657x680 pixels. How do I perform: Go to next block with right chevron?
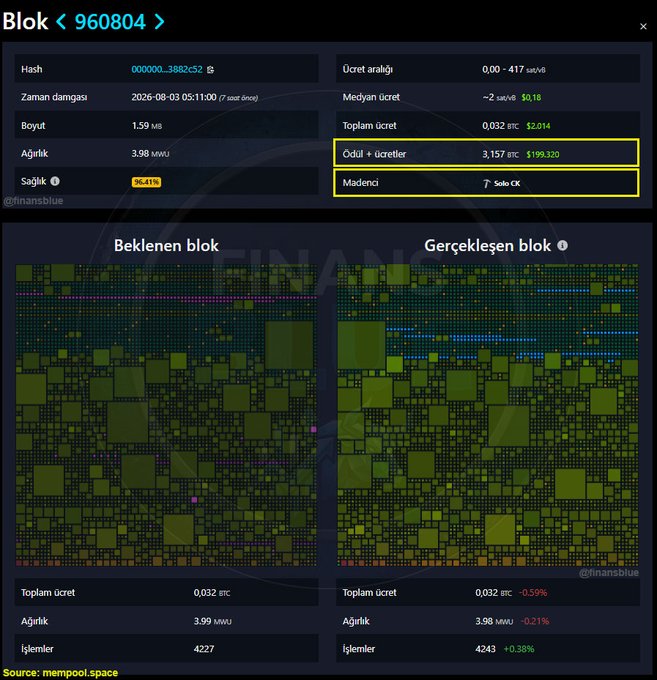tap(160, 22)
